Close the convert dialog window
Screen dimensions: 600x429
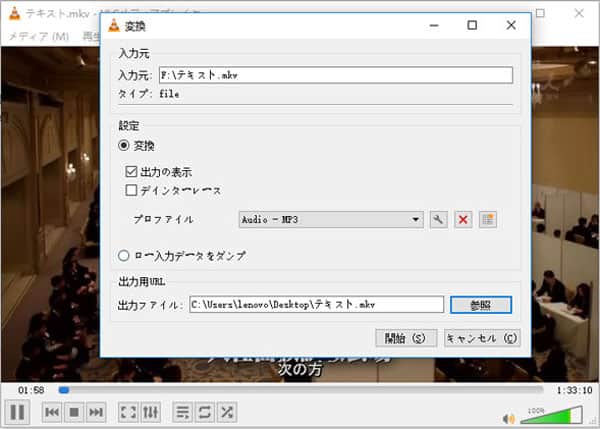[x=511, y=25]
